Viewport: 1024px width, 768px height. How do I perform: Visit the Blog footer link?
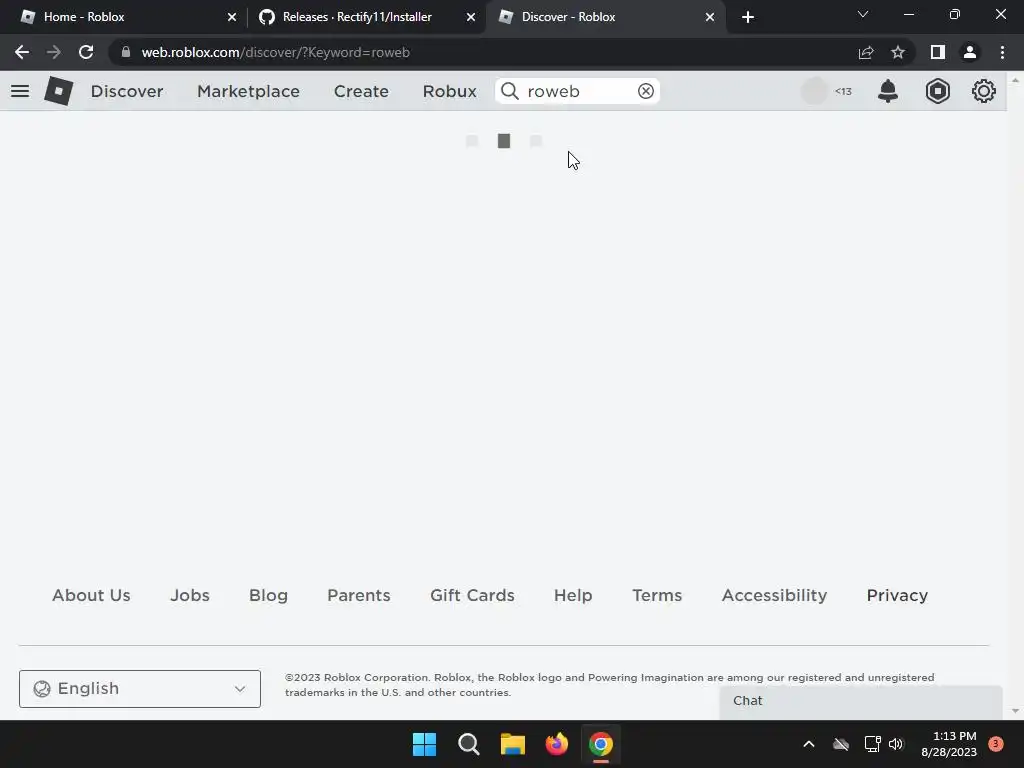click(x=268, y=595)
